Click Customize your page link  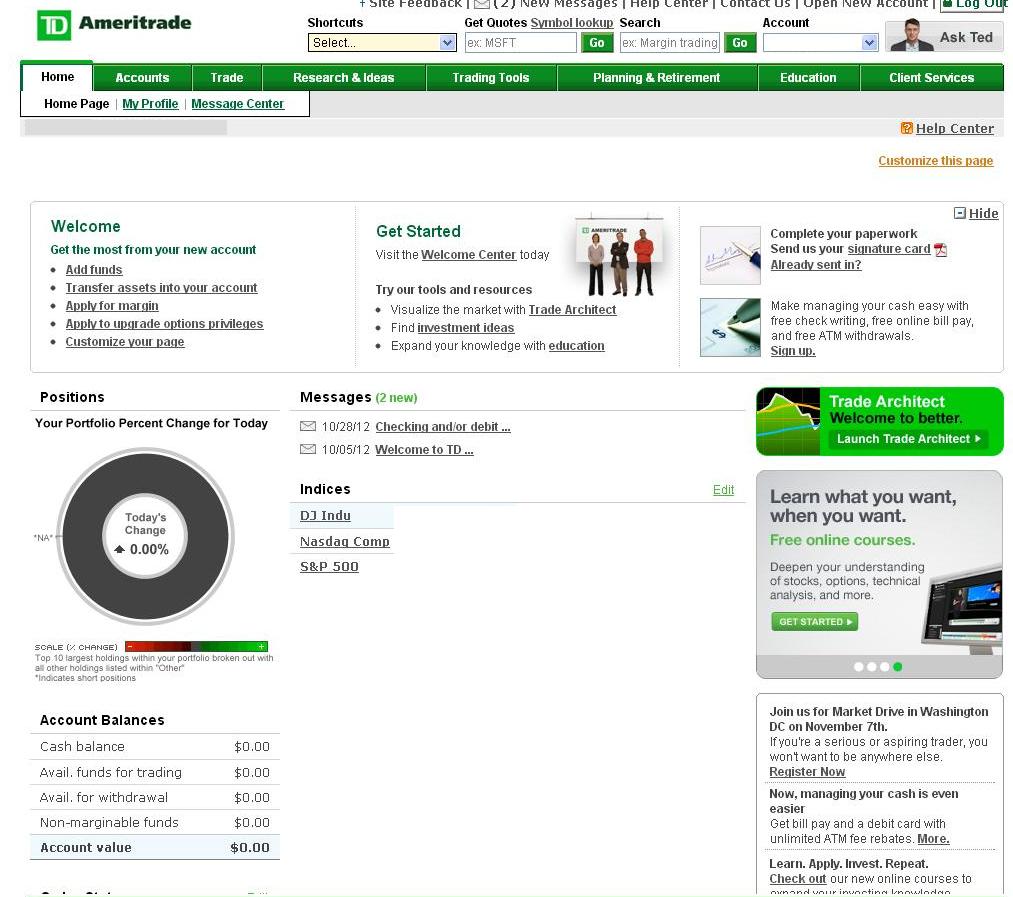coord(125,342)
